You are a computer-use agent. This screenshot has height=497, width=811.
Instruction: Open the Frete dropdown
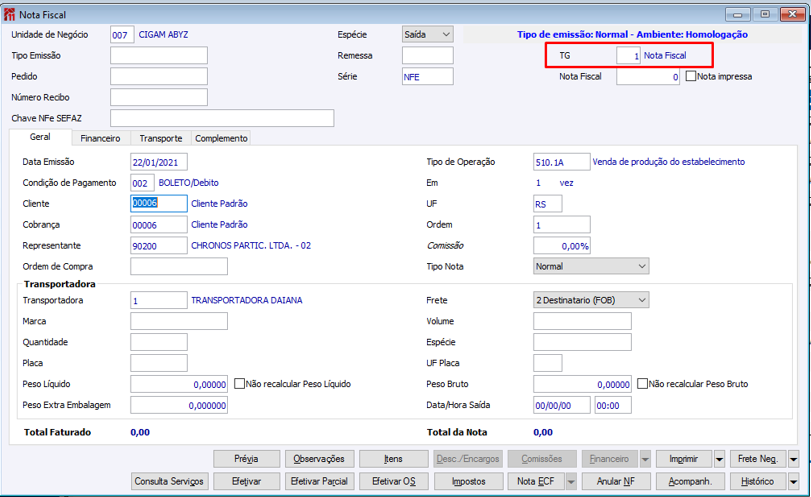[x=591, y=300]
